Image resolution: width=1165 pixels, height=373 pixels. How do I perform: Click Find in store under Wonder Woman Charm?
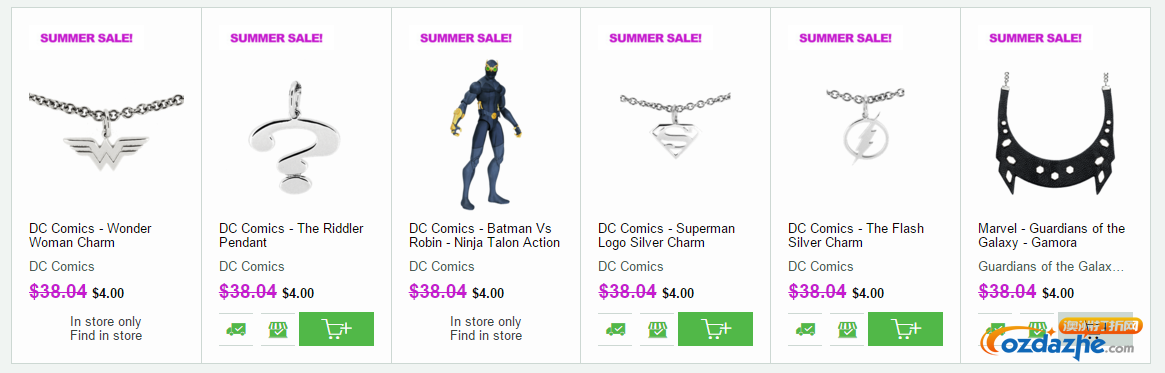click(106, 335)
